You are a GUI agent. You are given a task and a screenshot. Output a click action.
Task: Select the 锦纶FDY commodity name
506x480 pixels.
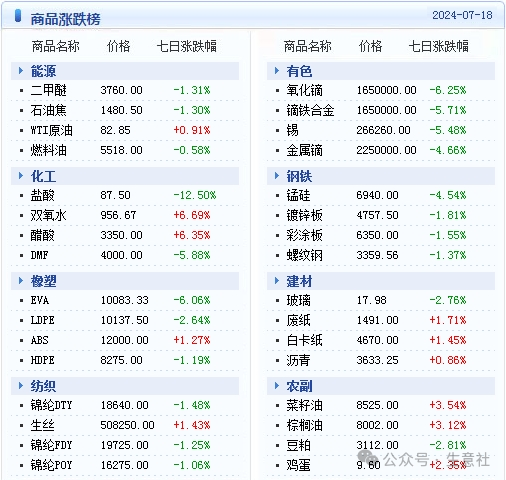(52, 445)
